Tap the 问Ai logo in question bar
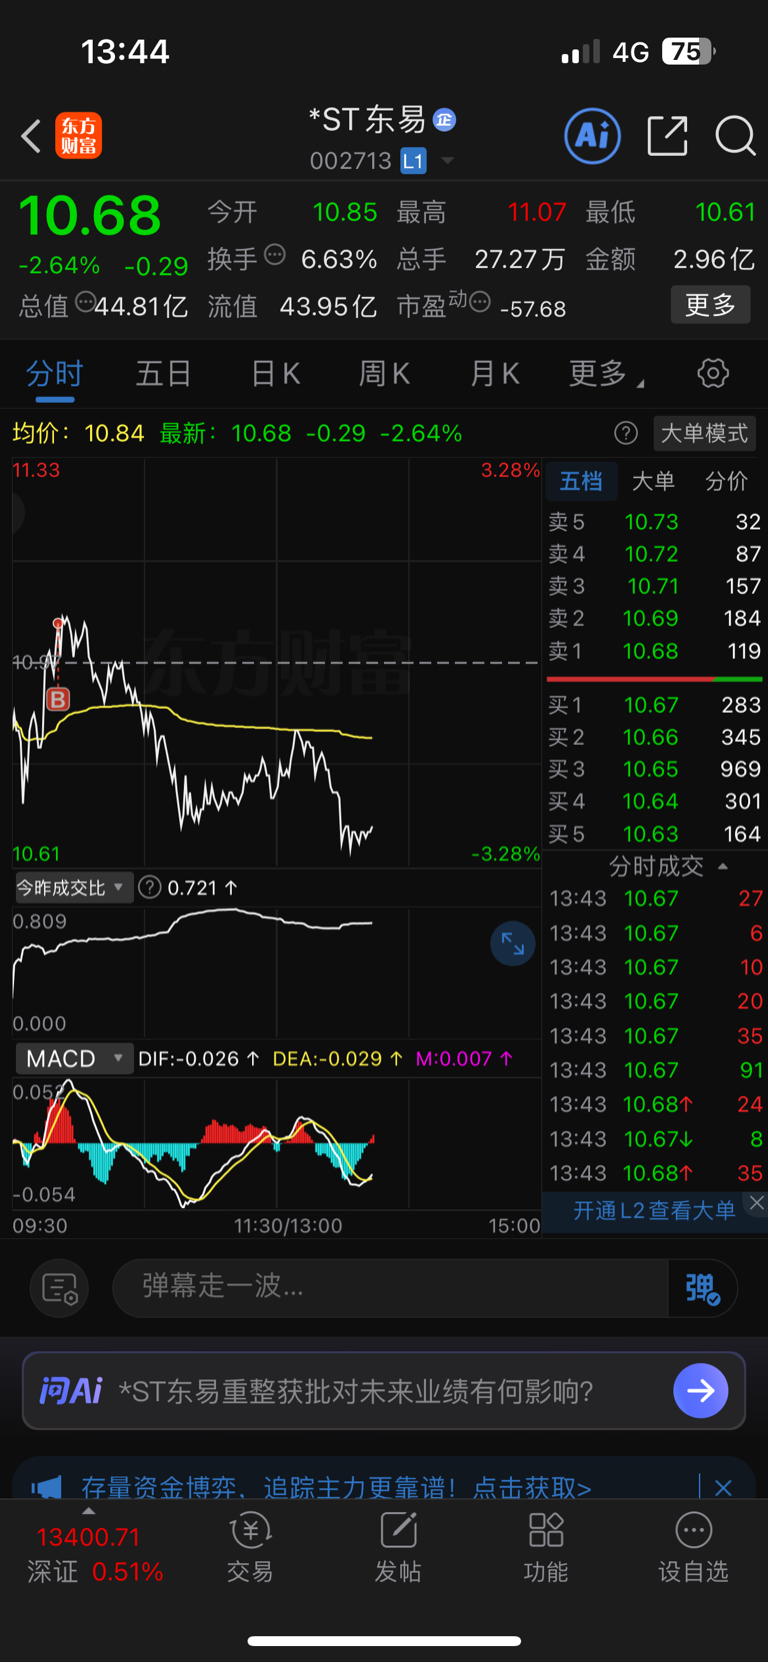This screenshot has width=768, height=1663. (x=71, y=1391)
